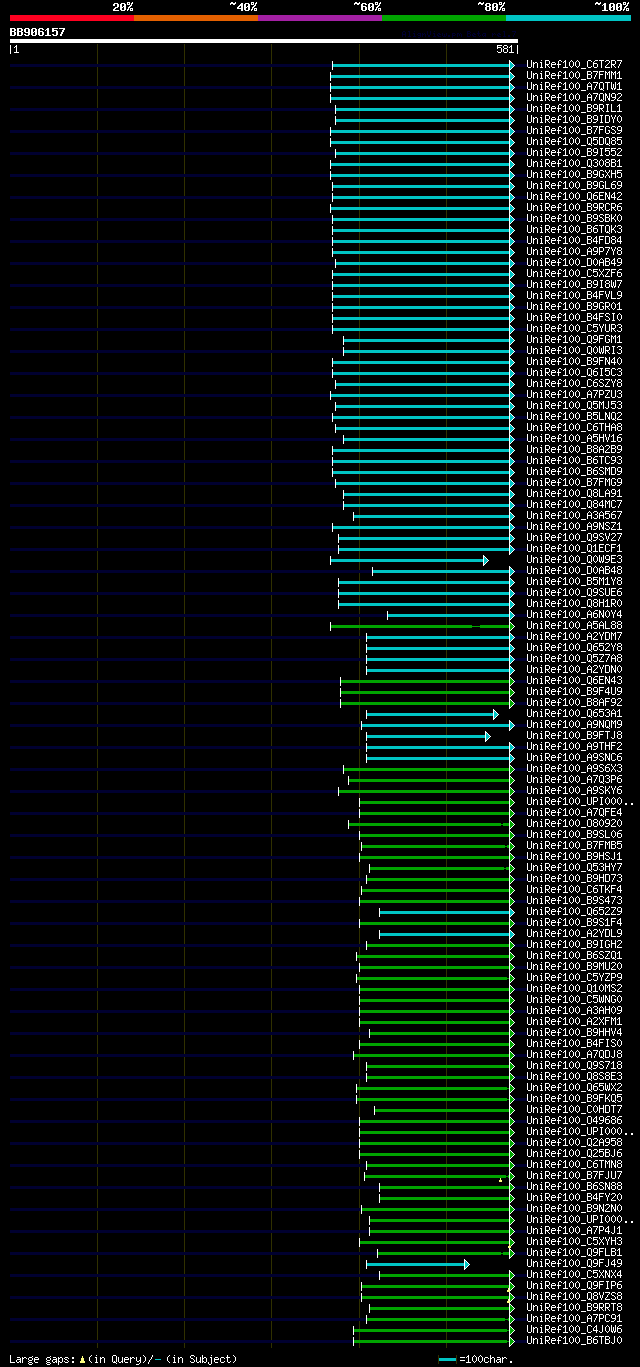Select the UniRef100_A2YDM7 label

(x=574, y=636)
